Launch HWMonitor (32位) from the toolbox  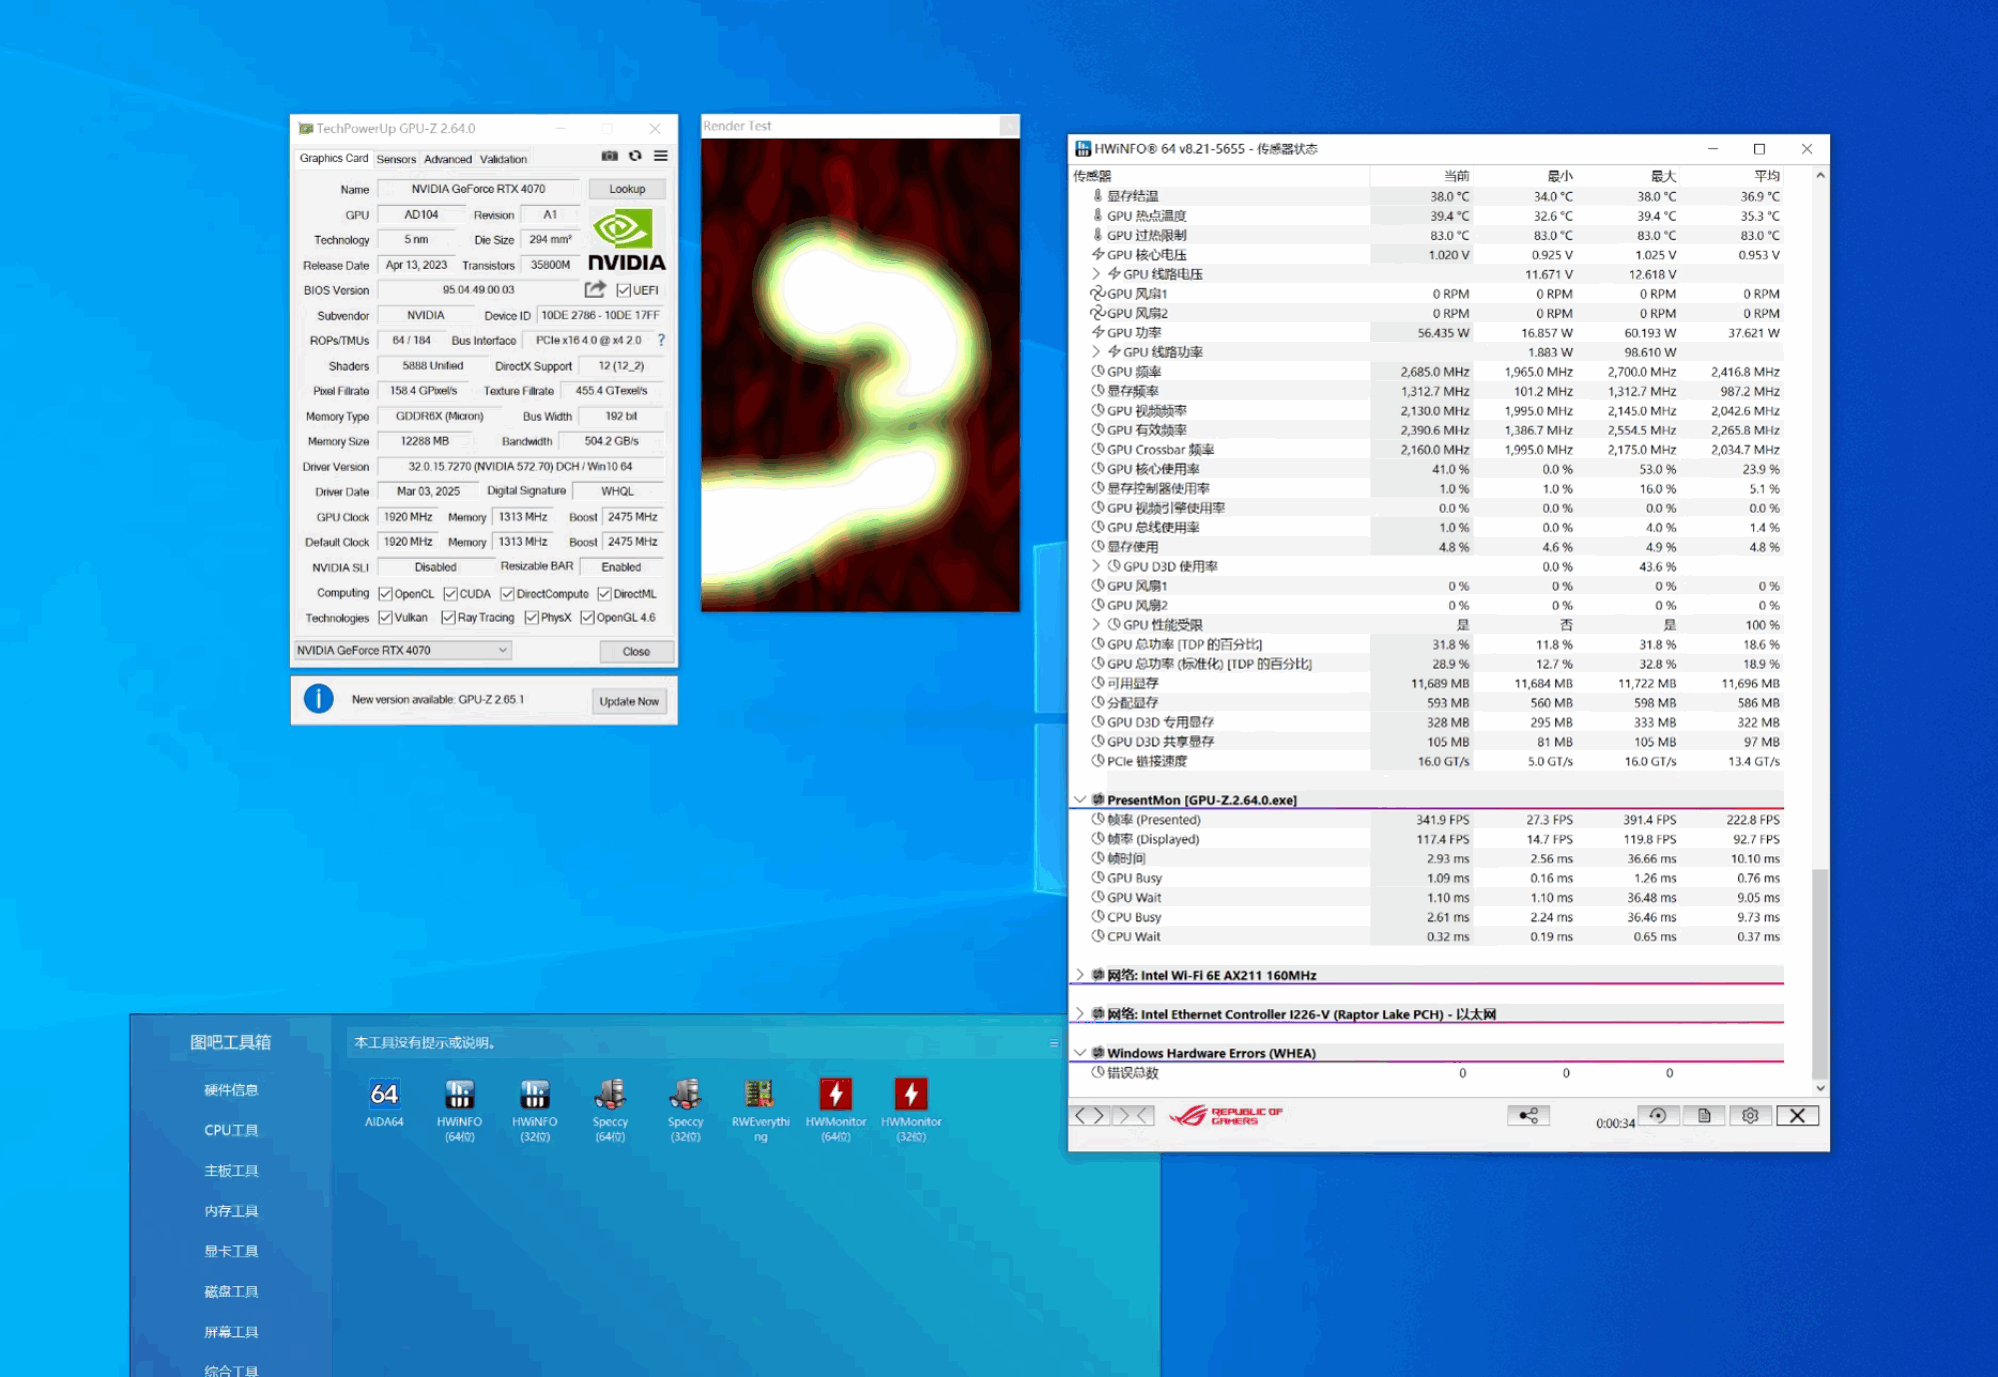point(911,1110)
